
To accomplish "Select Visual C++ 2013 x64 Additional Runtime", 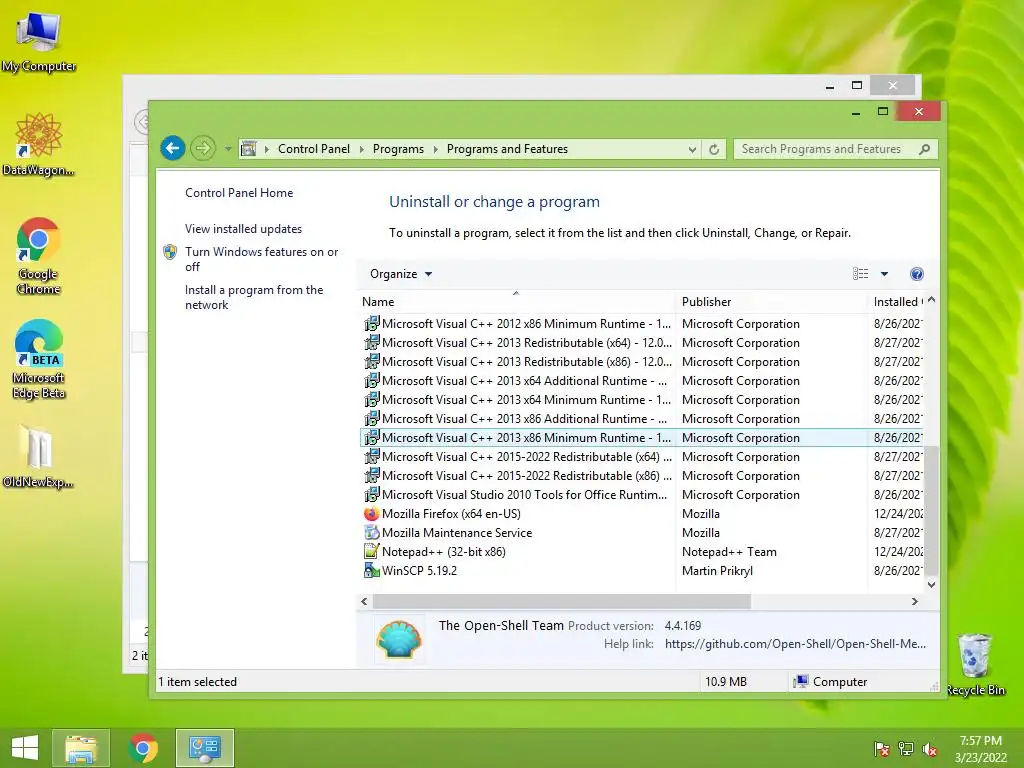I will click(x=642, y=381).
